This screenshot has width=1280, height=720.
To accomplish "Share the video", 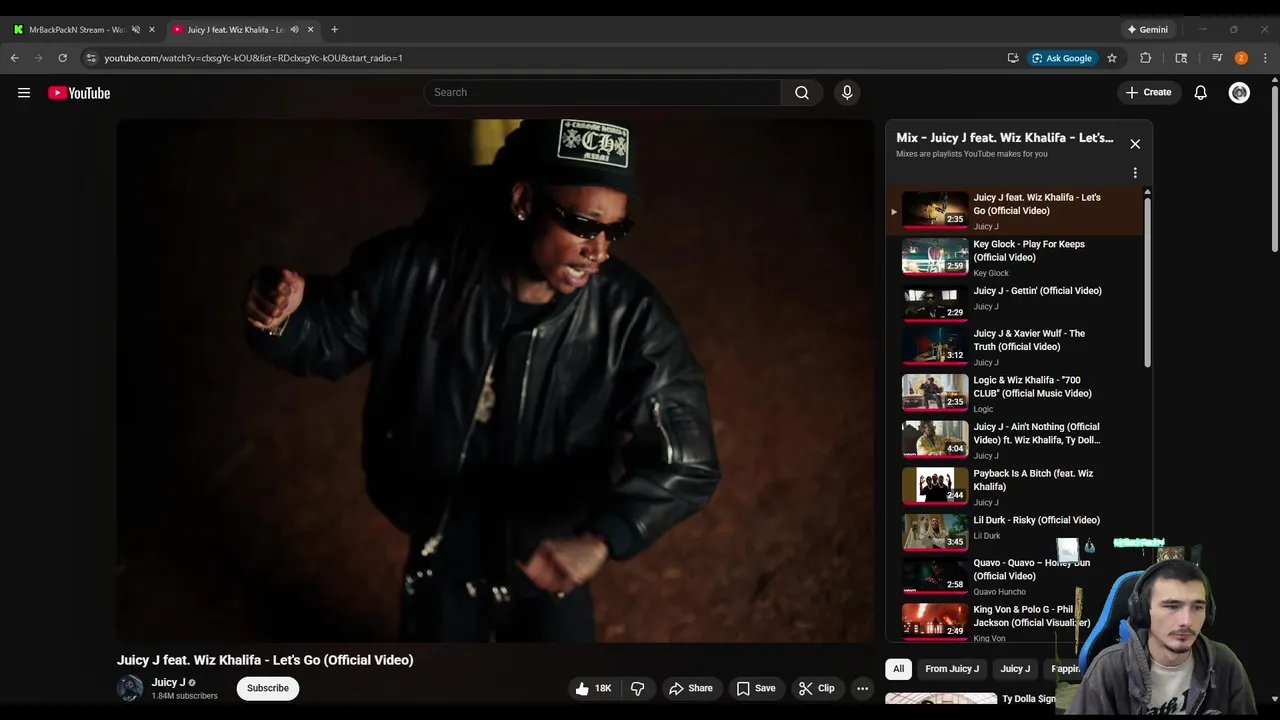I will pos(690,688).
